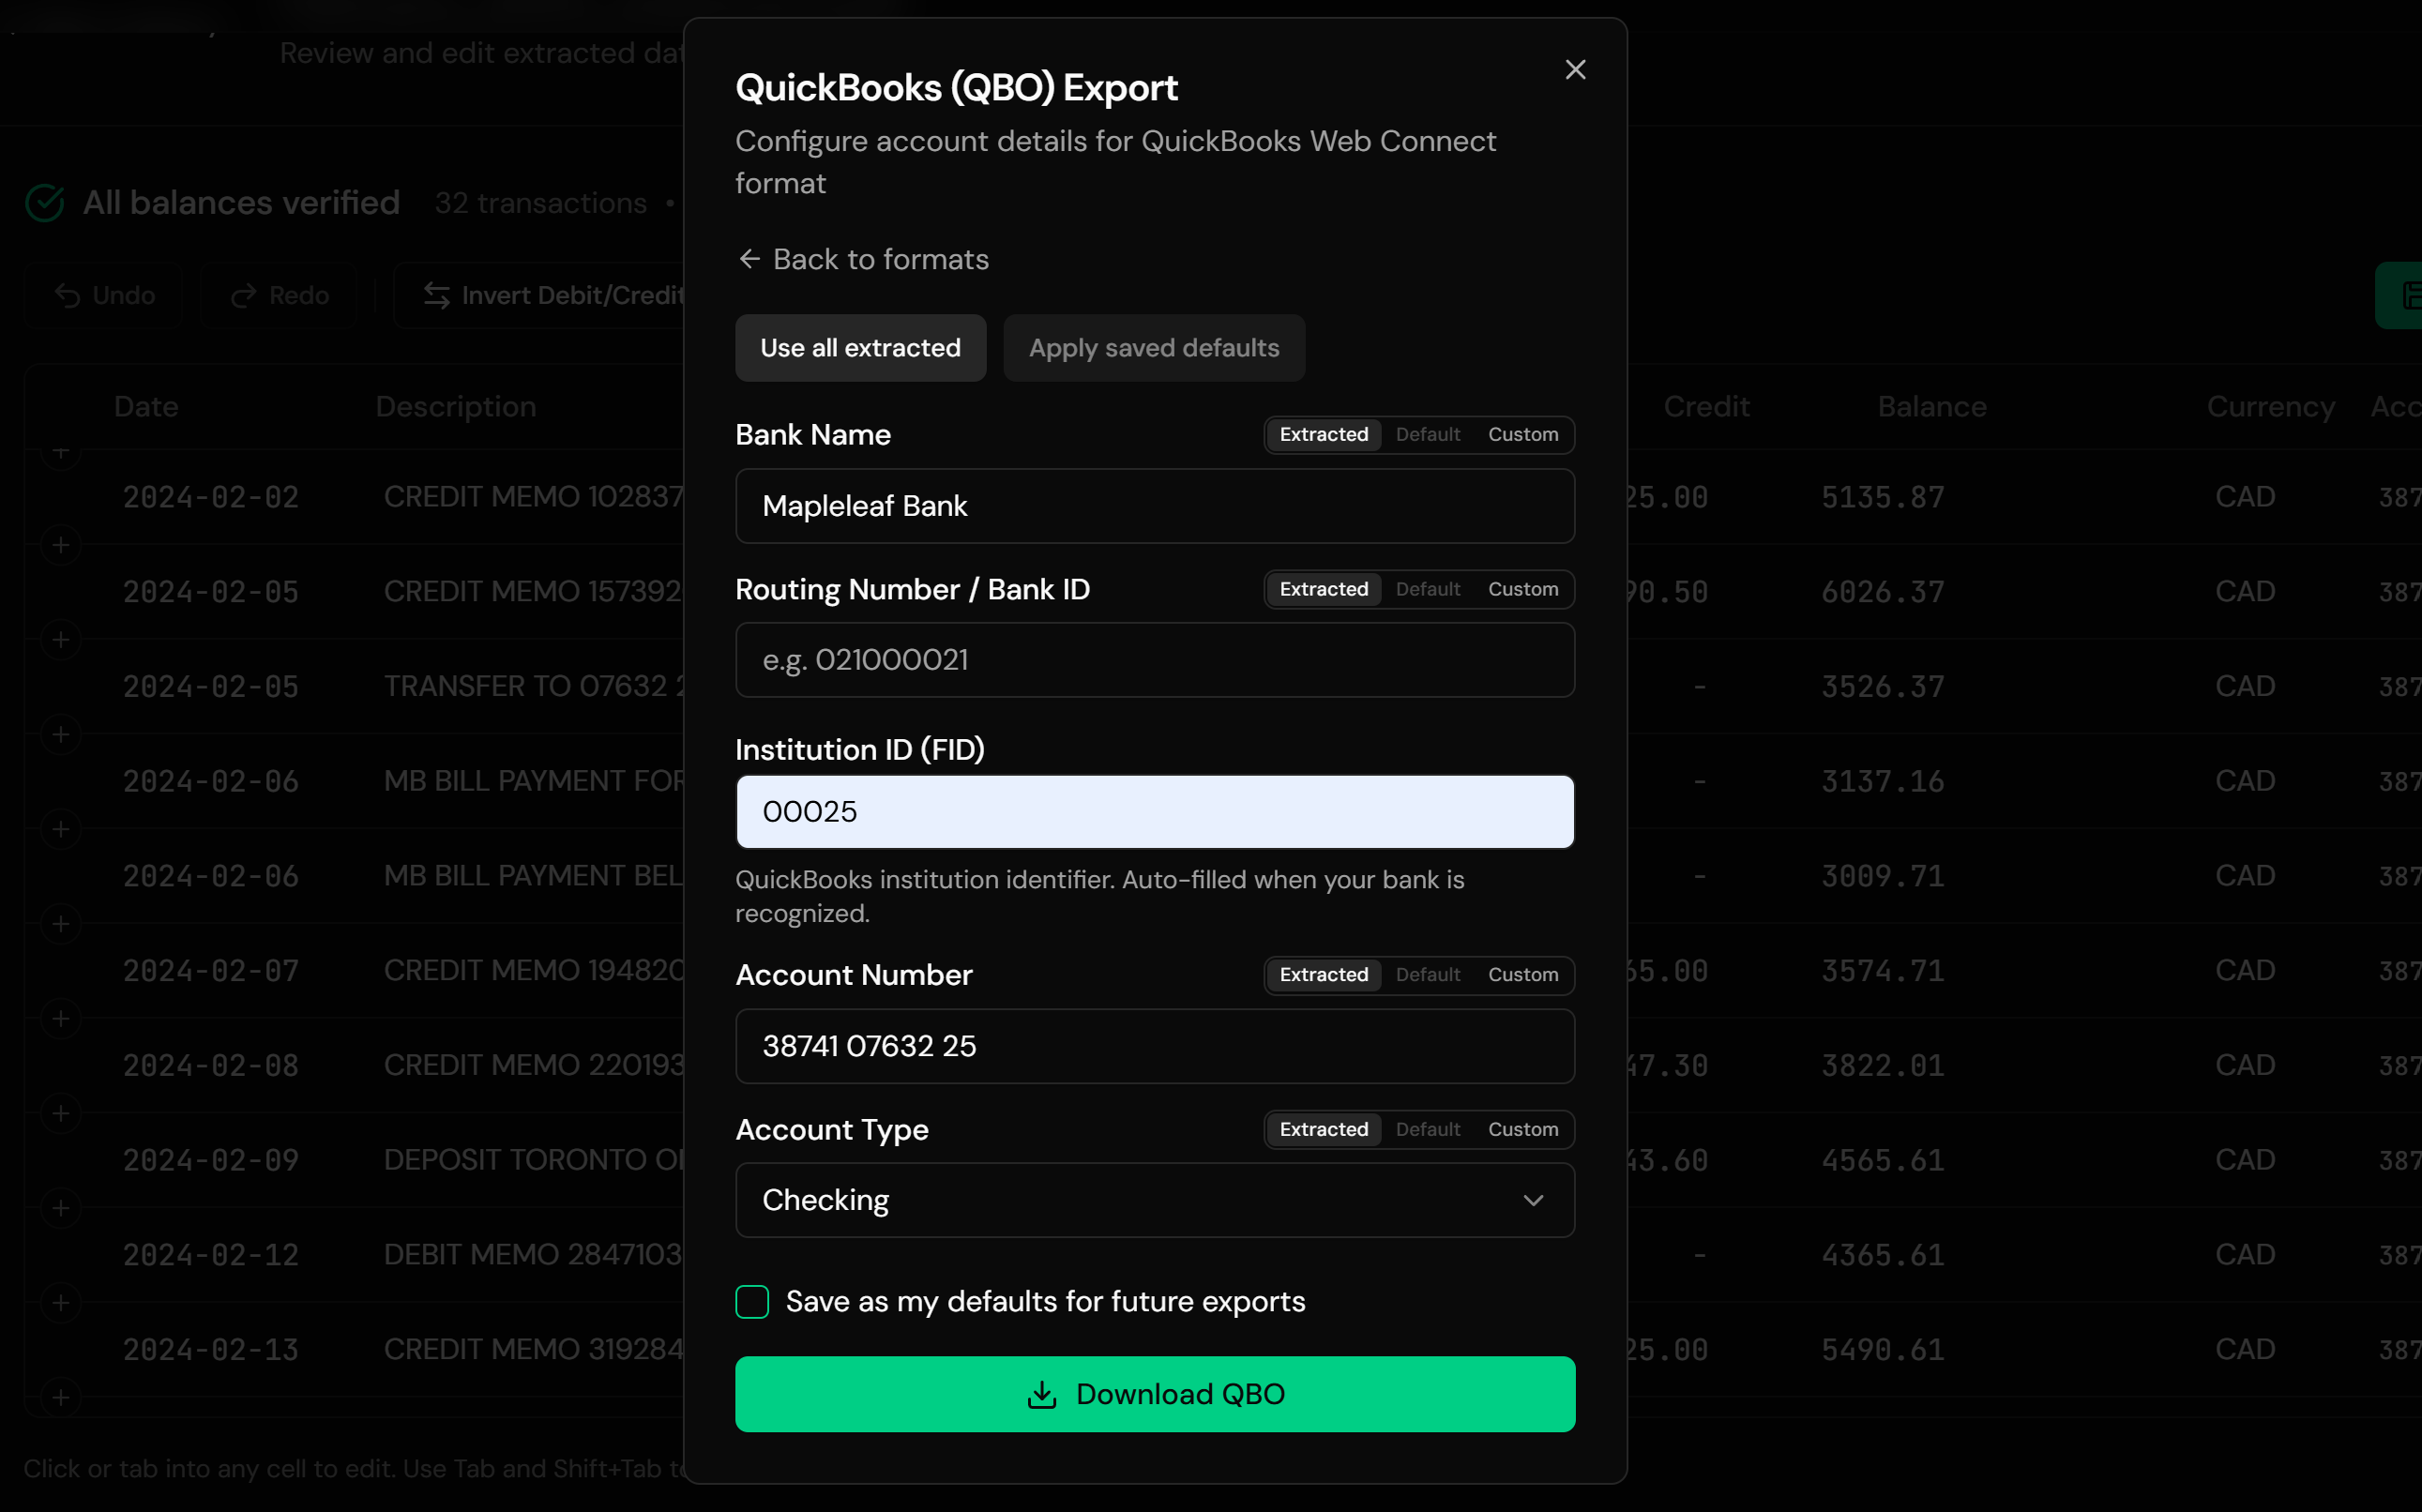Apply saved defaults
The height and width of the screenshot is (1512, 2422).
[1154, 347]
